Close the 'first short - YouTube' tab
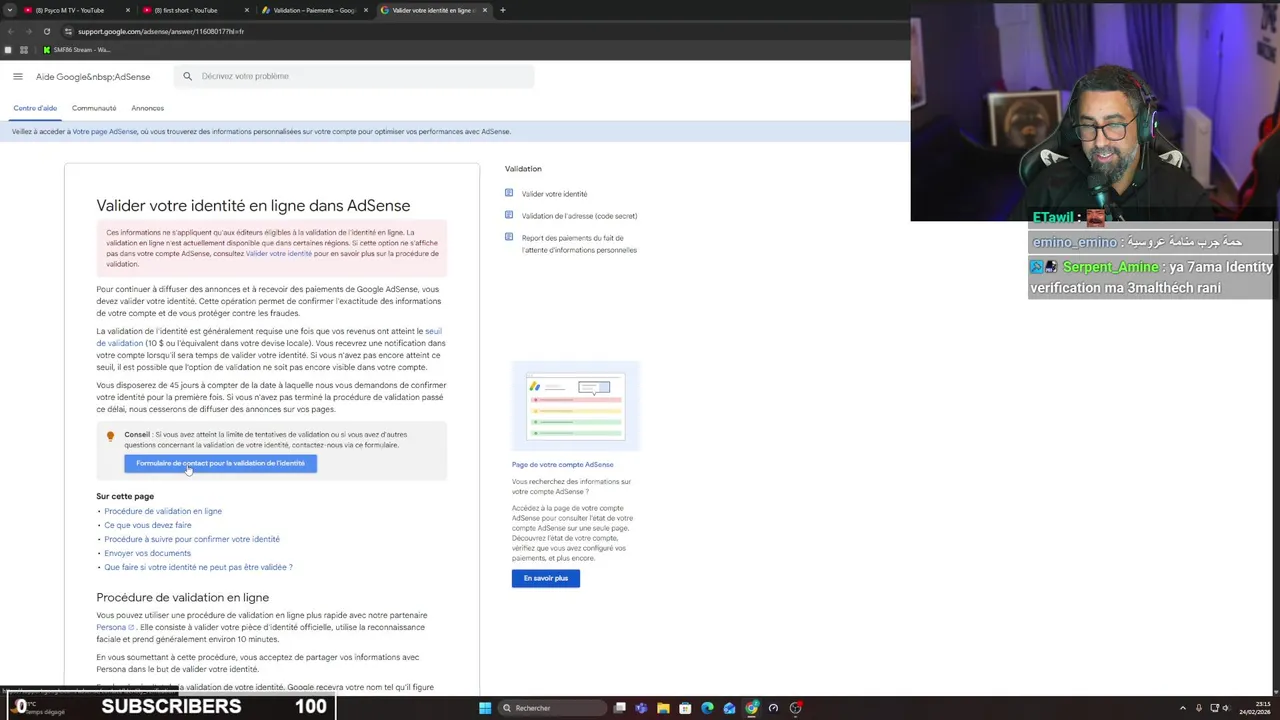 (247, 10)
